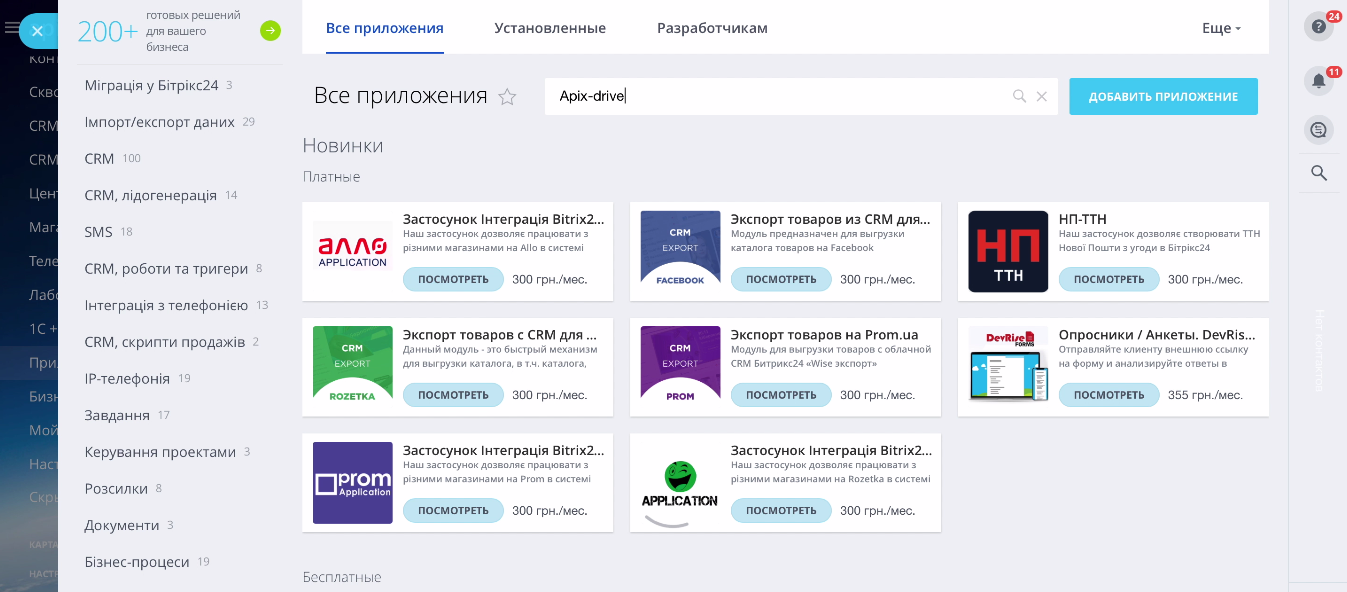Click the magnifier icon in search field
1347x592 pixels.
[x=1019, y=97]
